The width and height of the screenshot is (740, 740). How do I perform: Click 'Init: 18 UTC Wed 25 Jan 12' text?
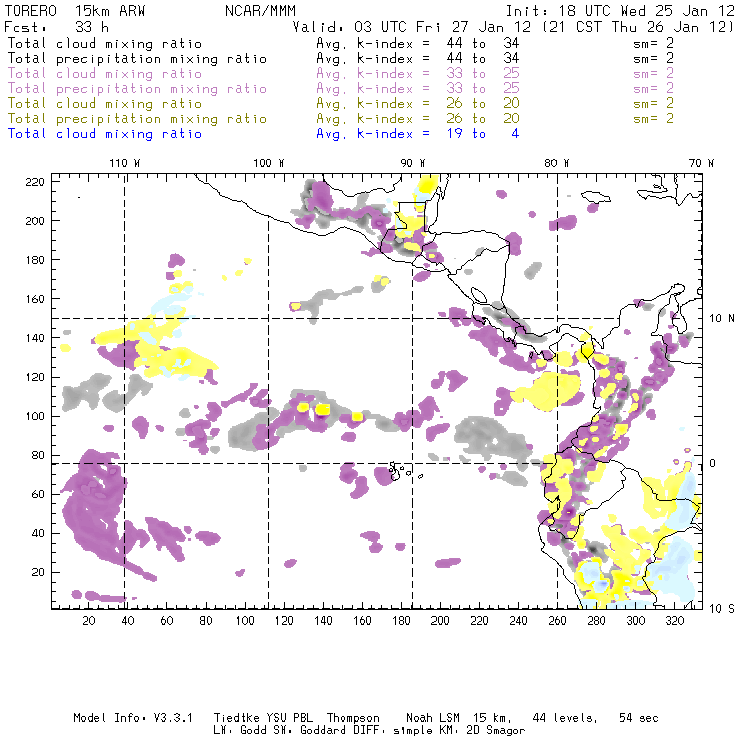point(620,11)
